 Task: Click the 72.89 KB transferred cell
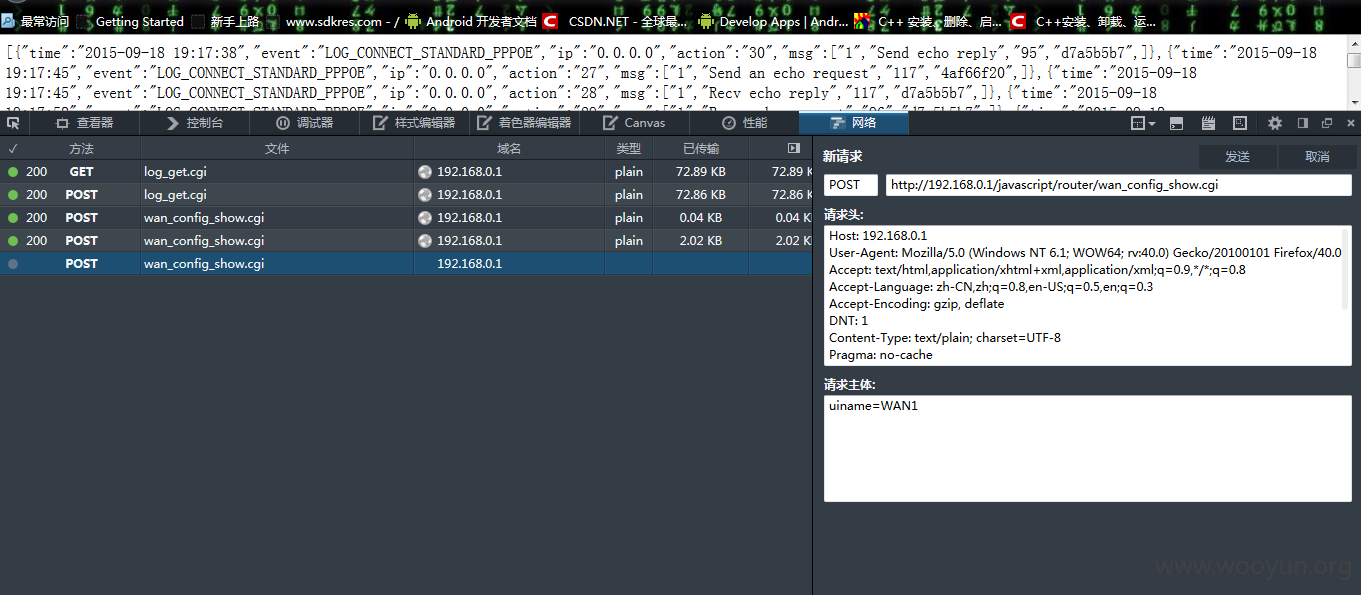click(700, 172)
